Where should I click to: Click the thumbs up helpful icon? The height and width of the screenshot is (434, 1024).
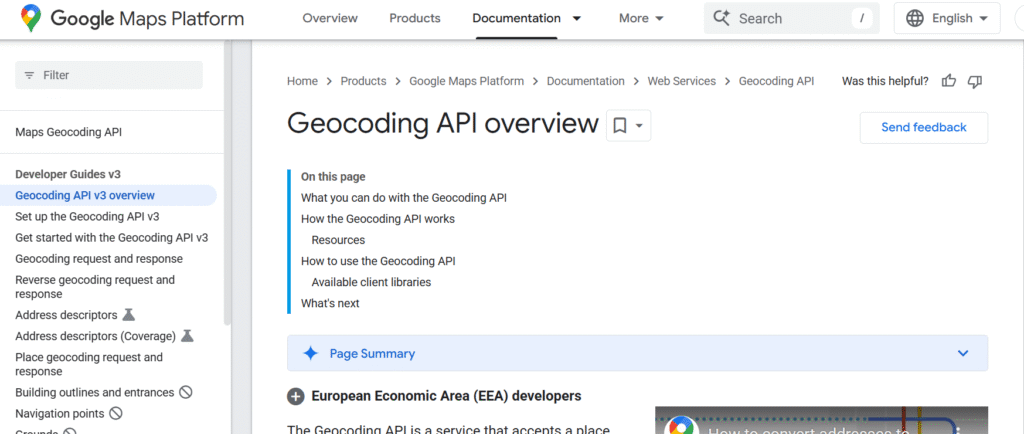pyautogui.click(x=949, y=81)
